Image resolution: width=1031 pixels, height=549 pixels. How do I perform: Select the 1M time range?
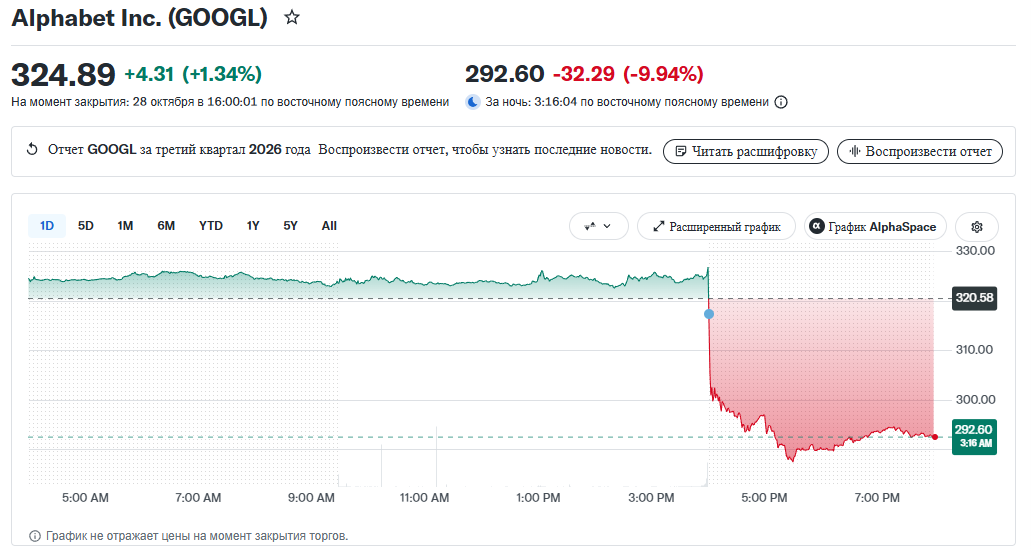(125, 226)
